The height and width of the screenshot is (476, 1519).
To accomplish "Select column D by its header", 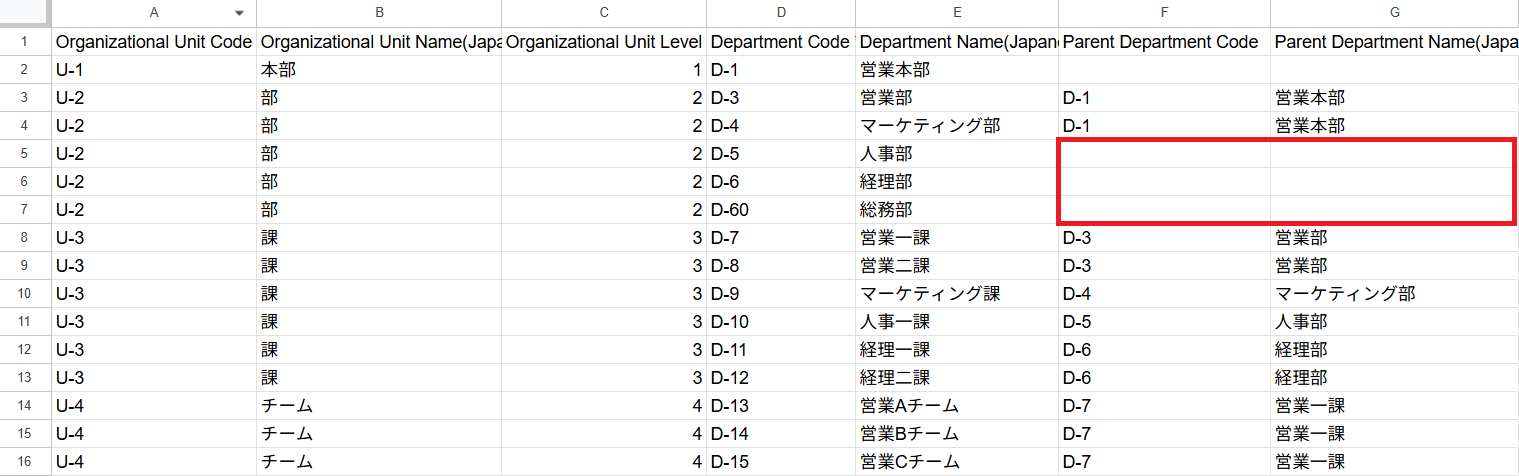I will [x=780, y=13].
